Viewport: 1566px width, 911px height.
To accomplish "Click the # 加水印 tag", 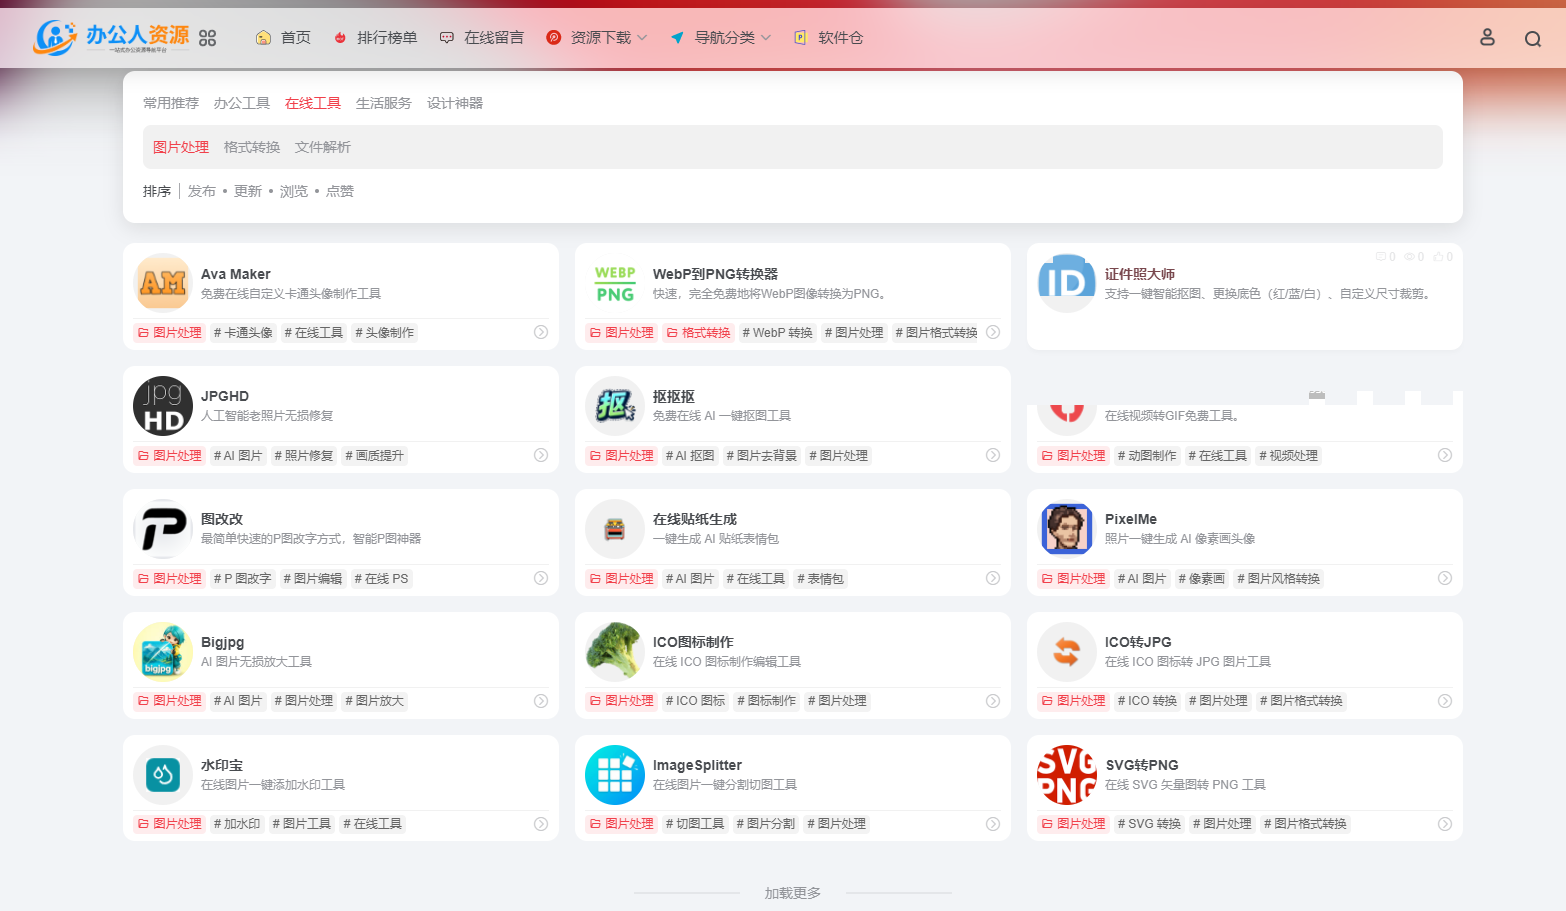I will [237, 824].
